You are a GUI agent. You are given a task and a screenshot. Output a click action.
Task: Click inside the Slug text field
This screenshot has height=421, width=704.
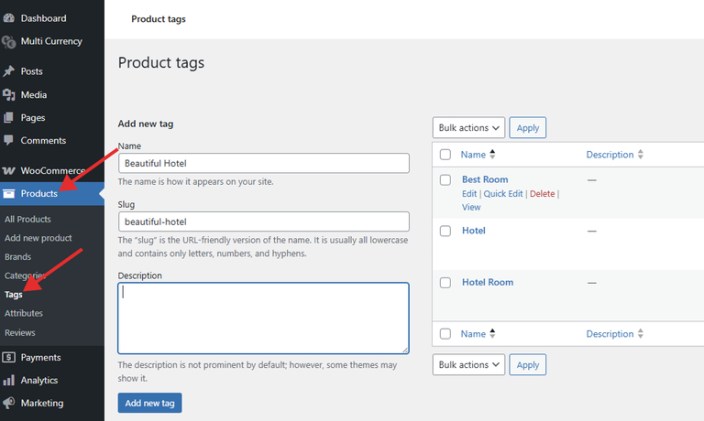coord(263,221)
